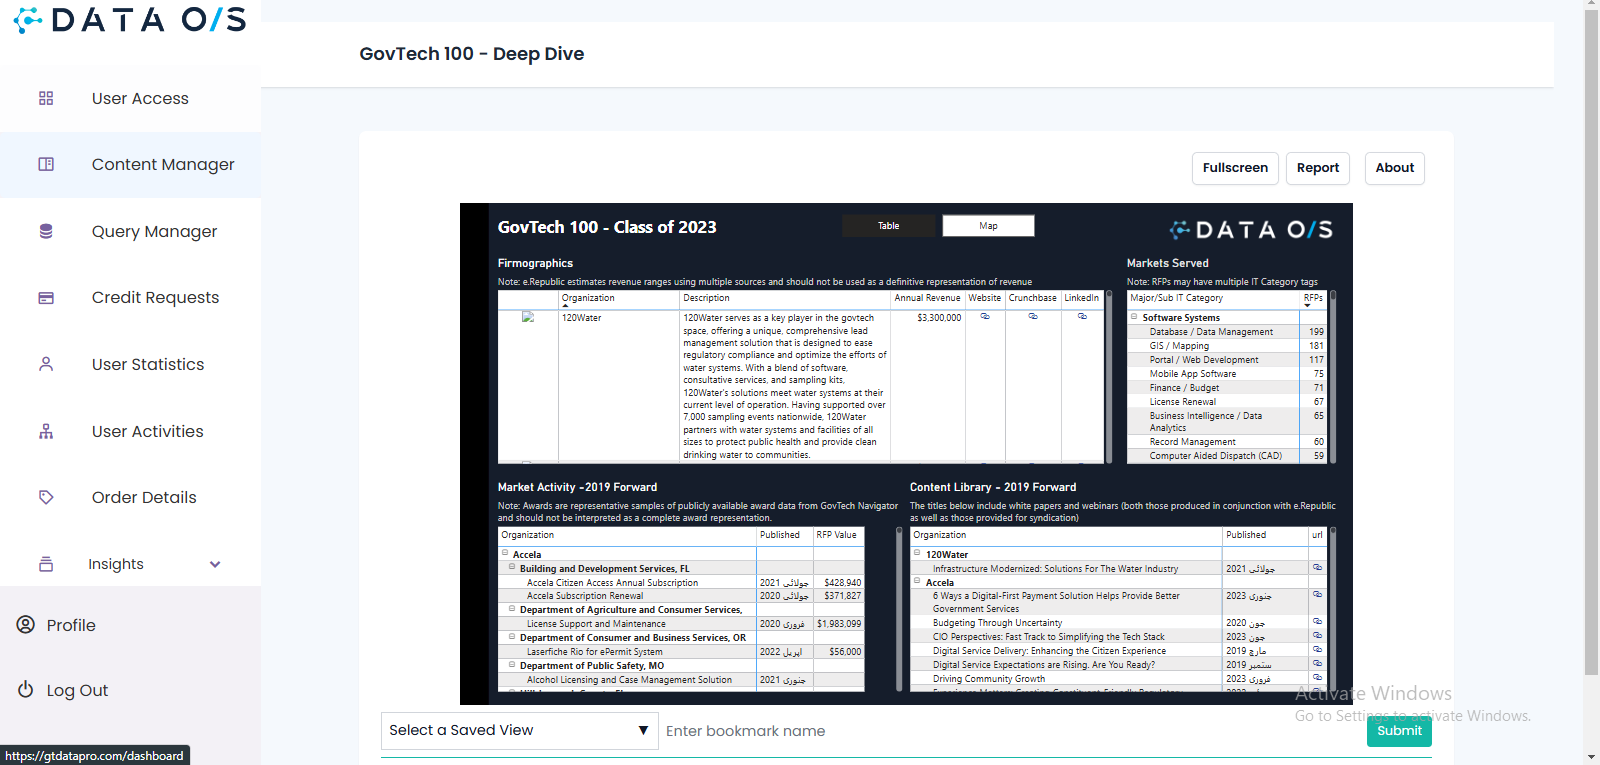Image resolution: width=1600 pixels, height=765 pixels.
Task: Click the Log Out power icon
Action: point(26,690)
